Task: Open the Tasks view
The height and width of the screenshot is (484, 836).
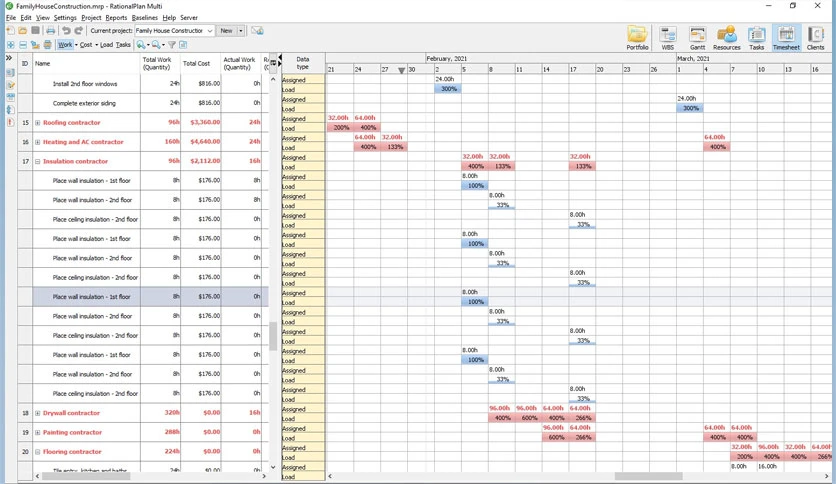Action: tap(757, 38)
